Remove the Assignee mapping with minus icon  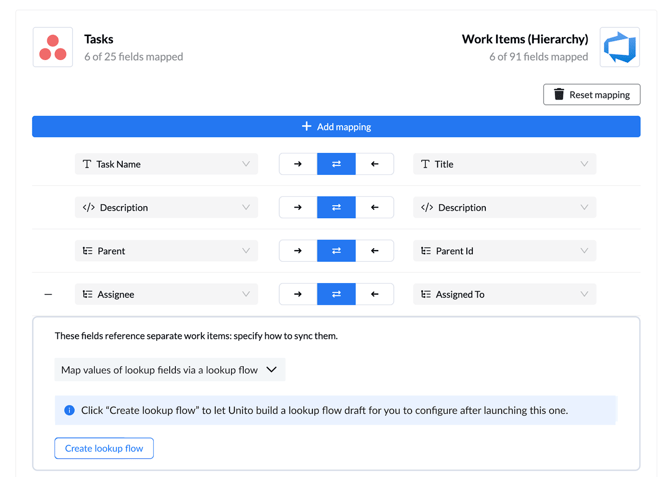48,294
